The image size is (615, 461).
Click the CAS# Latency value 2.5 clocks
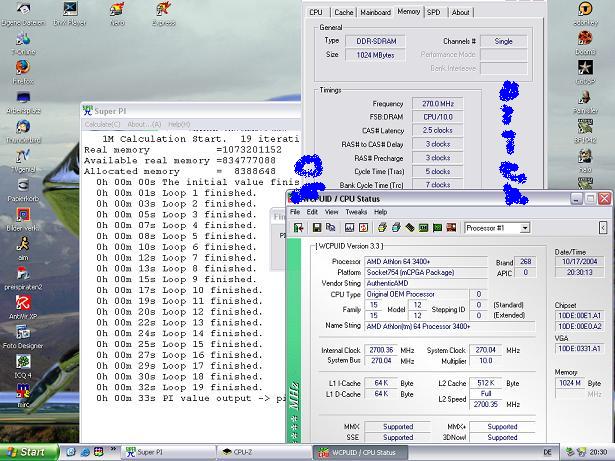pos(438,130)
